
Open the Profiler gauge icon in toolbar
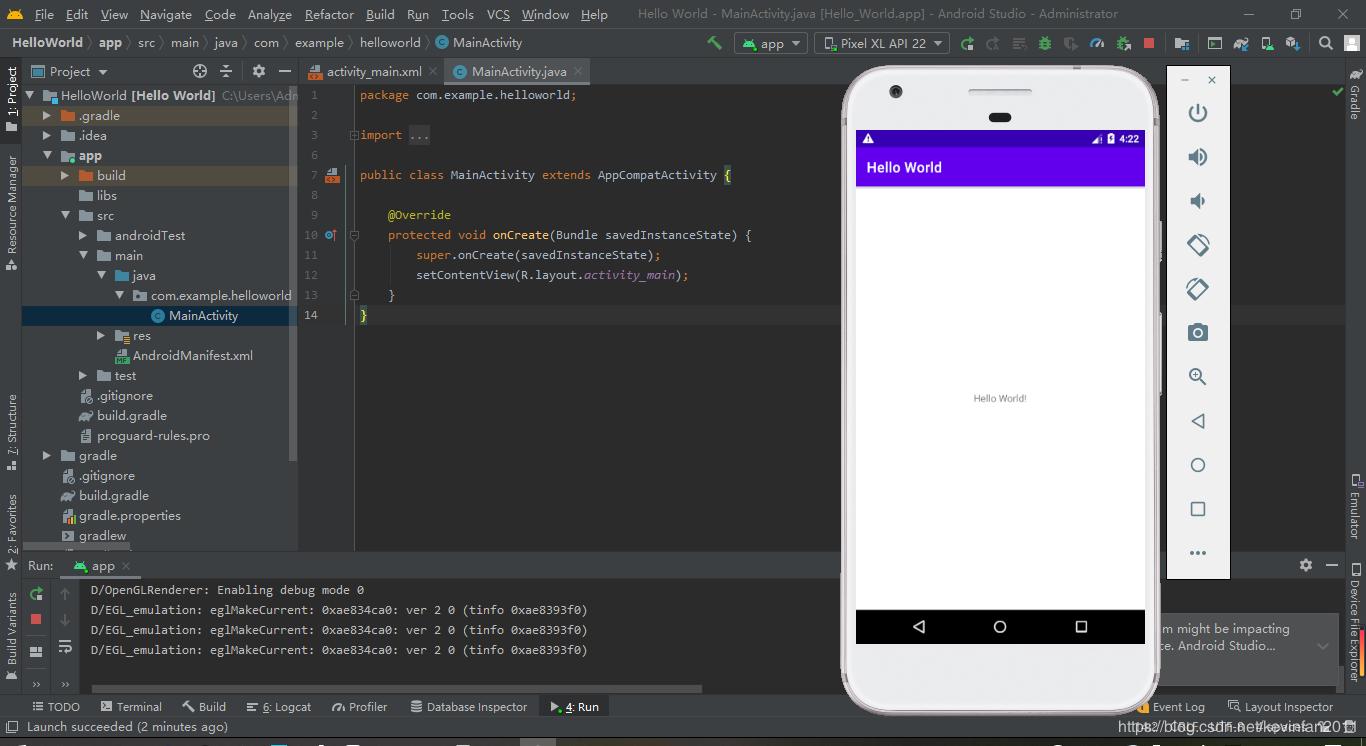pyautogui.click(x=1096, y=43)
